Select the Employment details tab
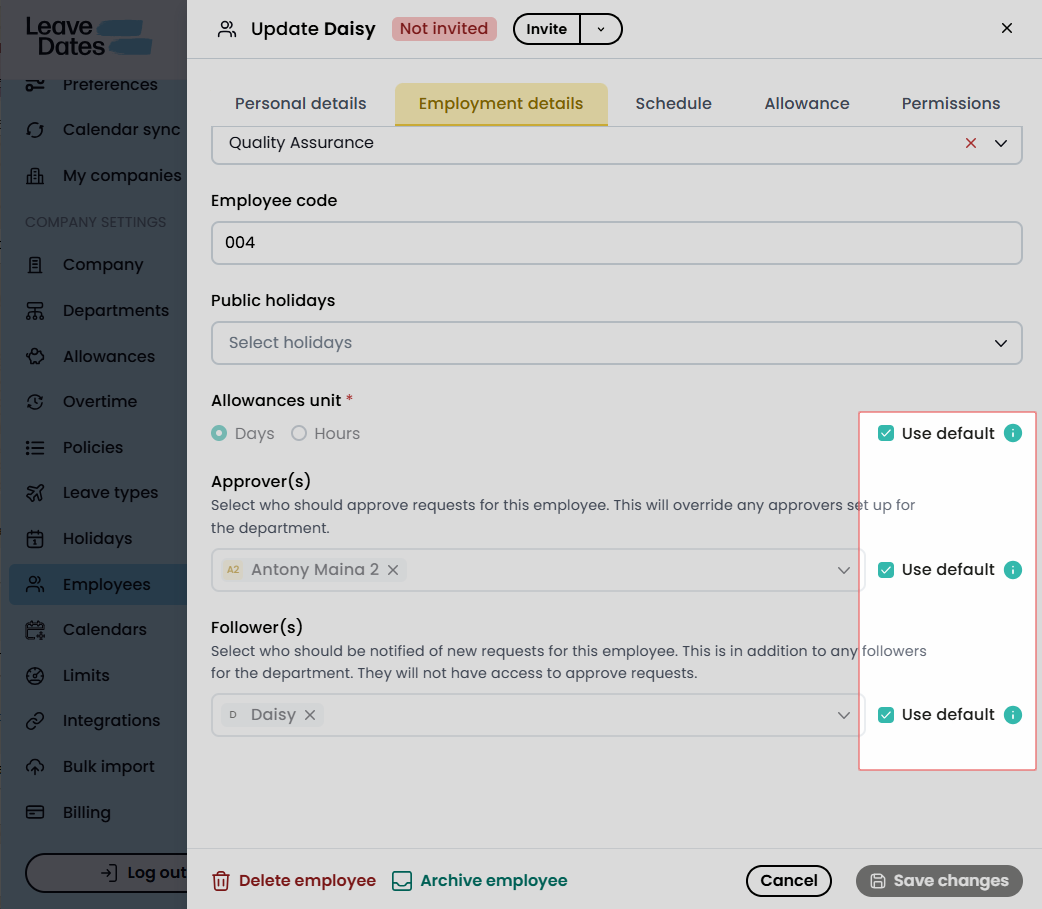Screen dimensions: 1042x909 pyautogui.click(x=501, y=104)
